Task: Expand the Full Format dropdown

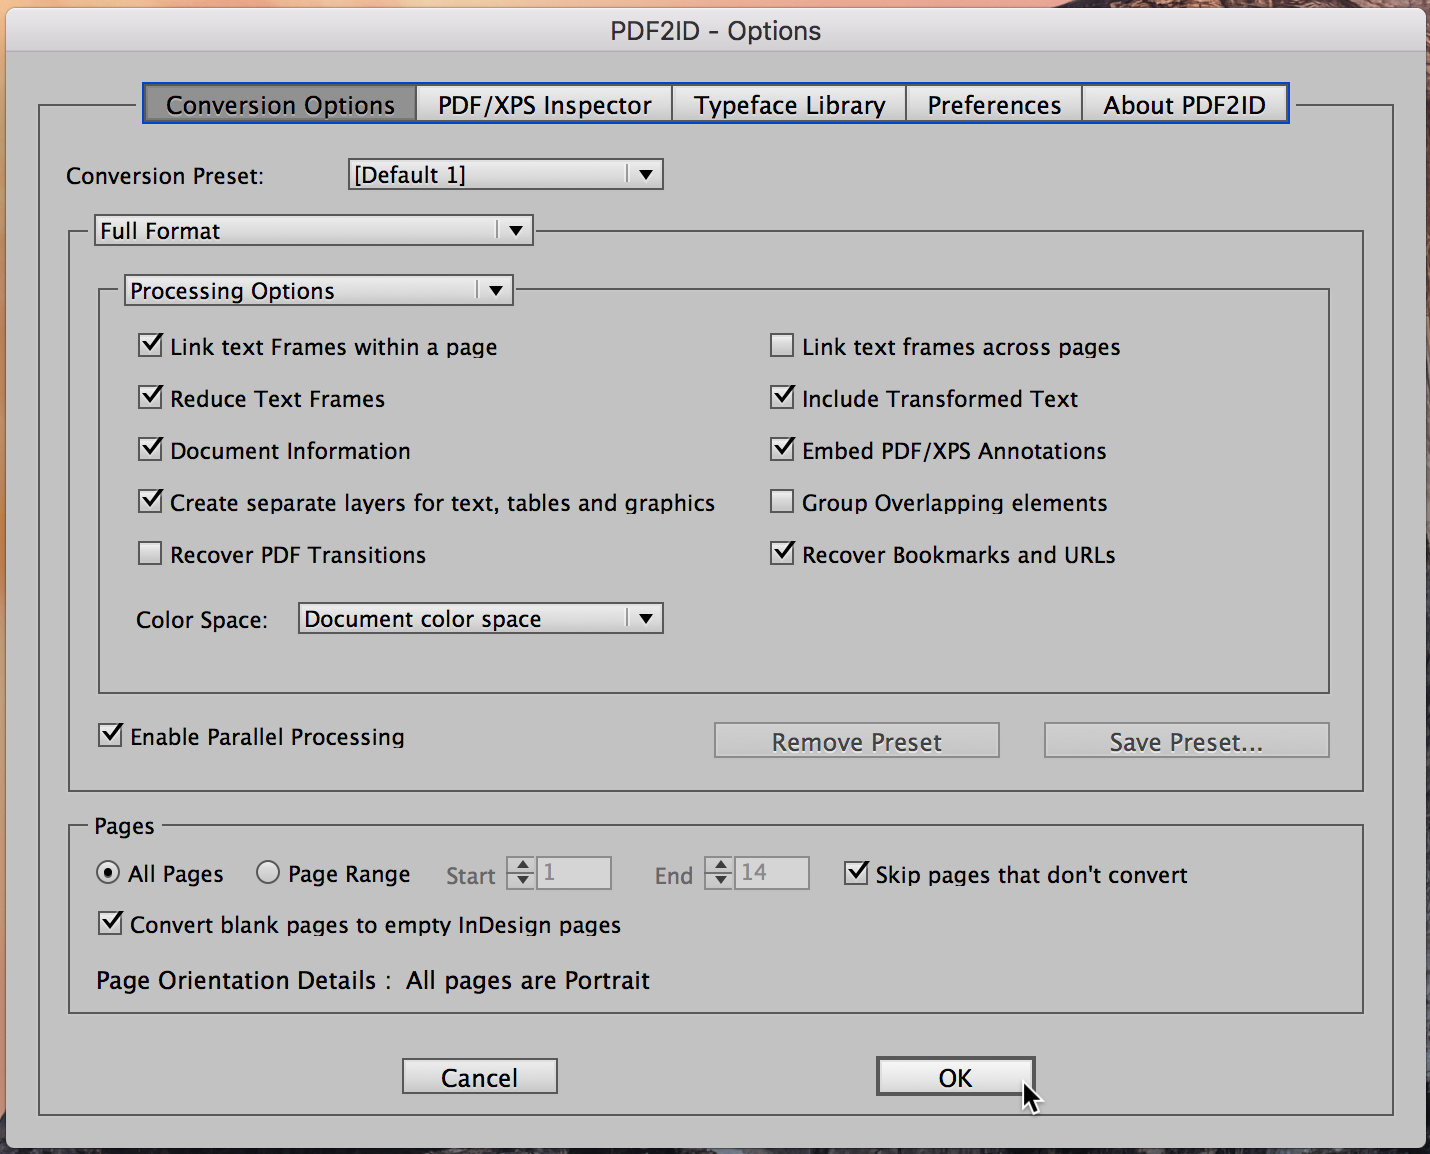Action: pos(314,231)
